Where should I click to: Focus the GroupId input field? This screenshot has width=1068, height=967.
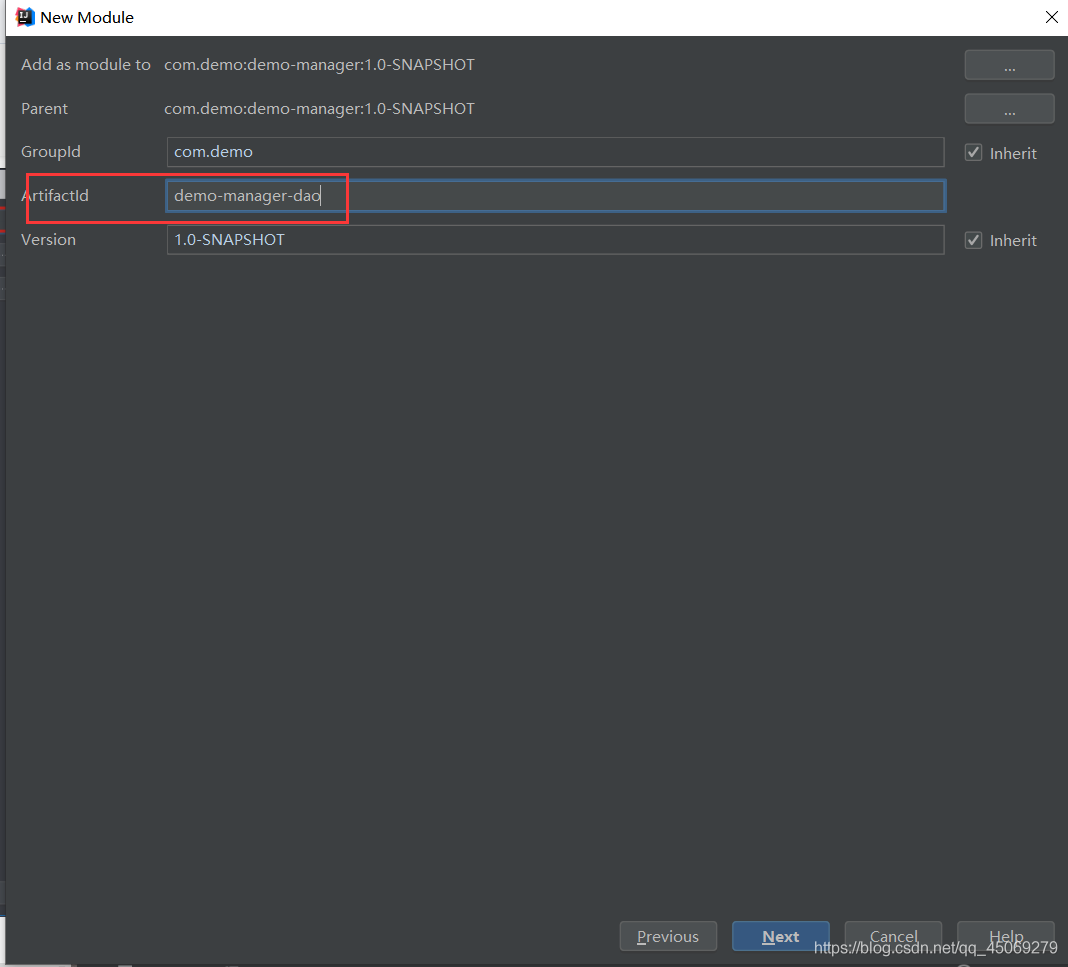coord(555,152)
